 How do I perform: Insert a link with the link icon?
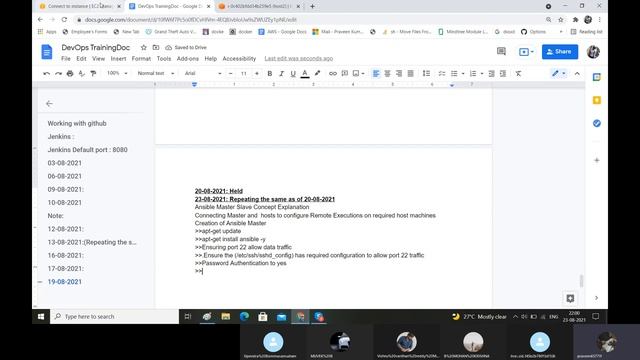click(333, 73)
